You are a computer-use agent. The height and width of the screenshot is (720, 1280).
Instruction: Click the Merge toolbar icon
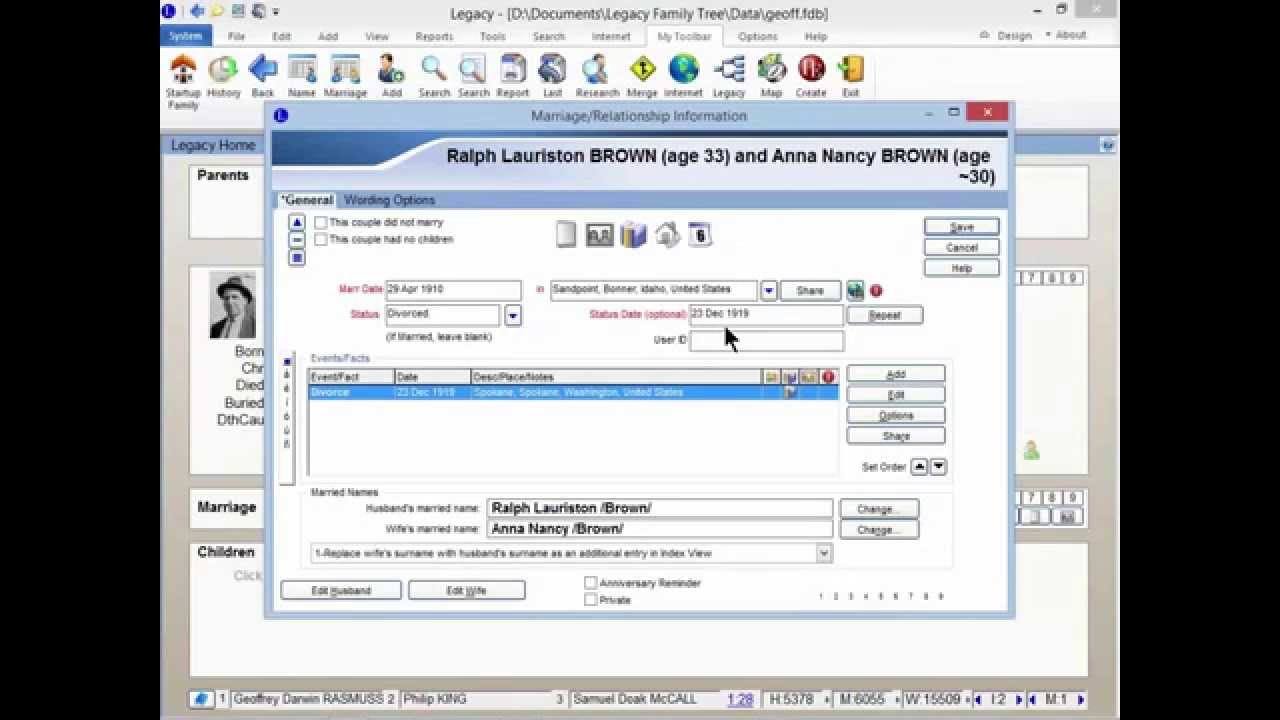pyautogui.click(x=642, y=77)
